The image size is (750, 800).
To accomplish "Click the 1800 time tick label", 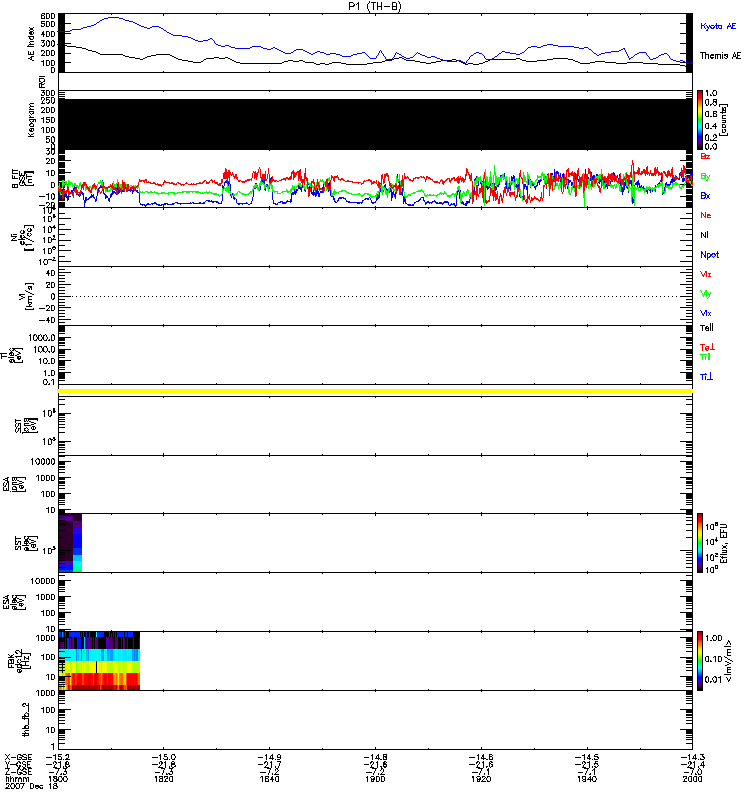I will 58,779.
